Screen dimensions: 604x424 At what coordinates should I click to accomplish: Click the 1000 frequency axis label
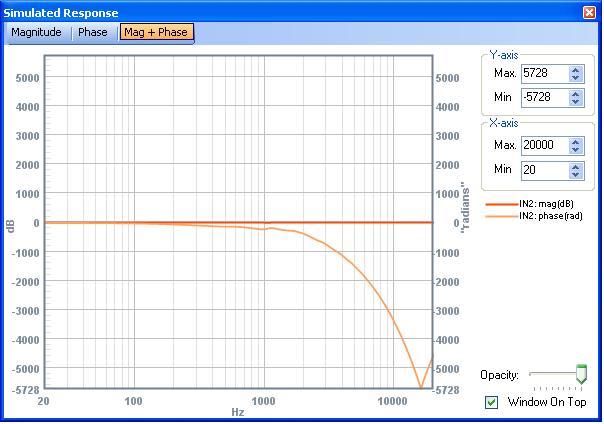[263, 401]
